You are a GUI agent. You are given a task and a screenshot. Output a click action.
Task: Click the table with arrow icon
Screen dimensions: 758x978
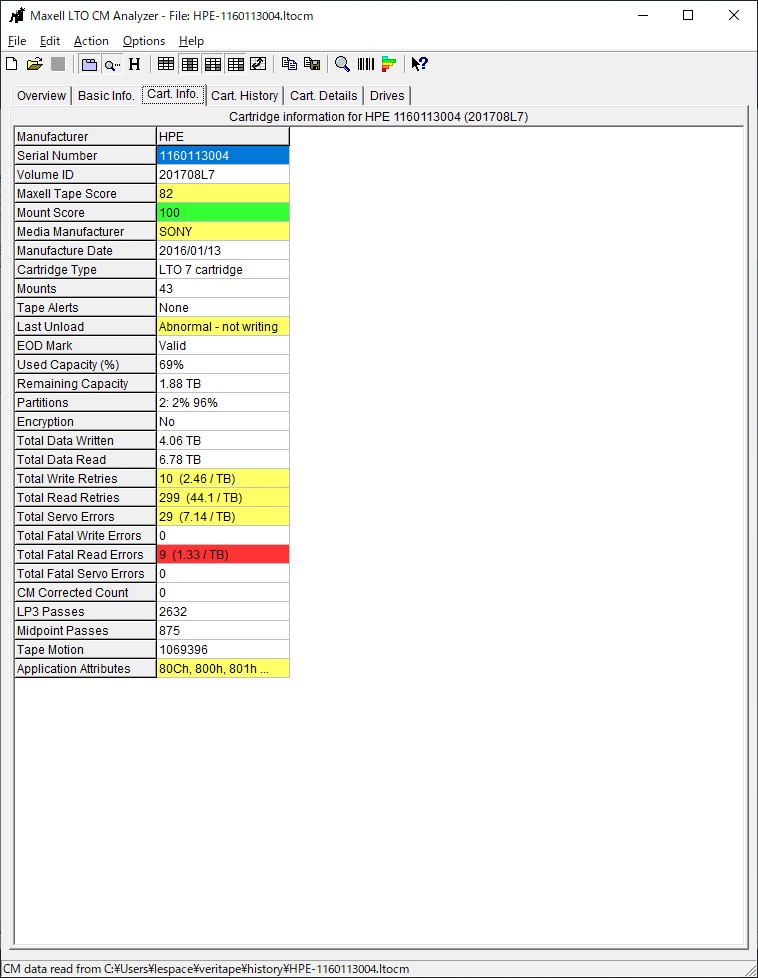(258, 64)
